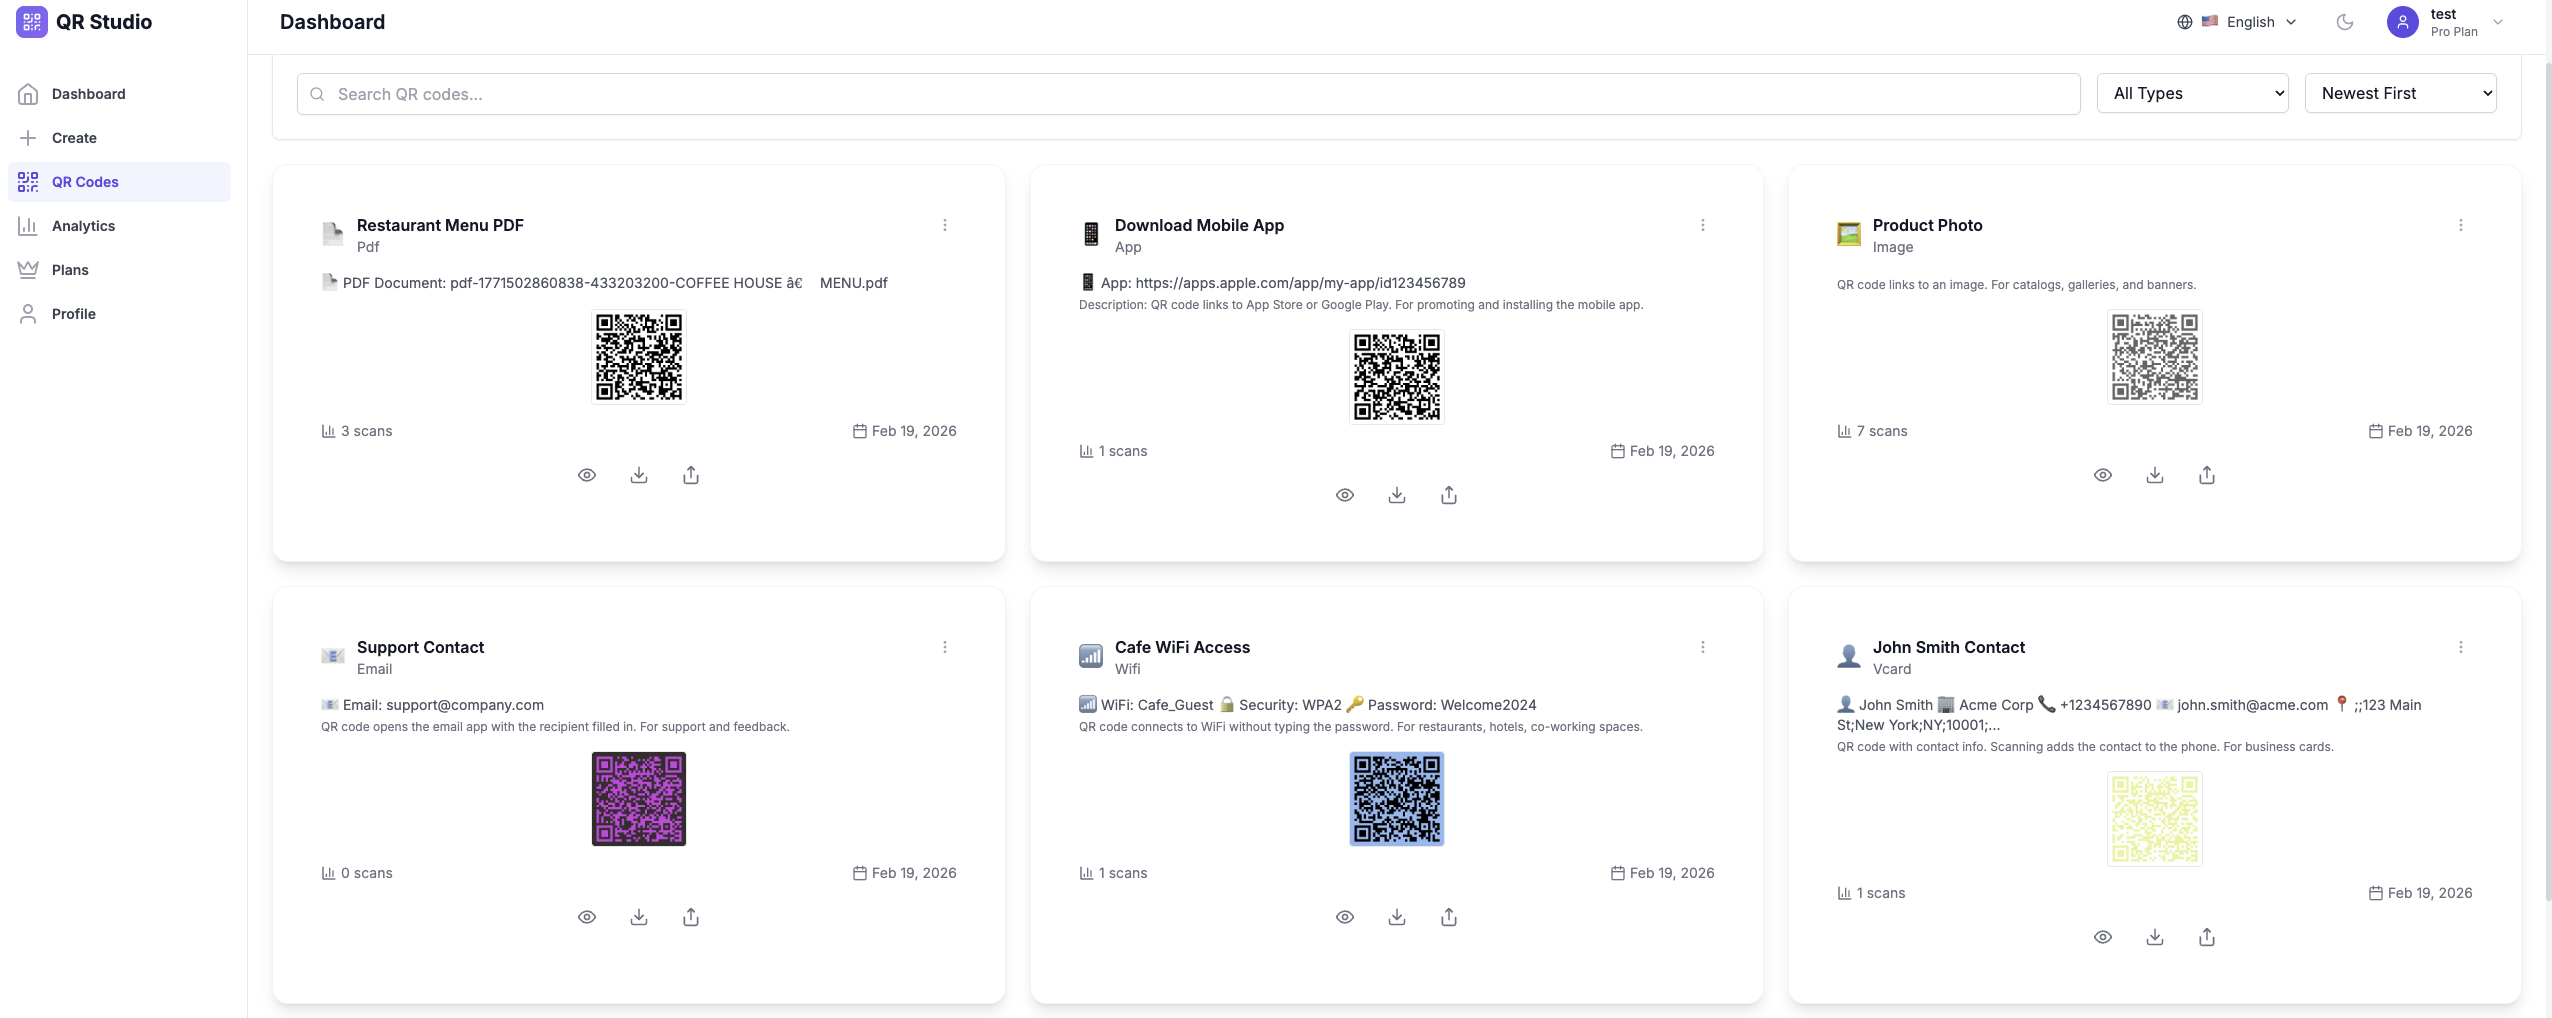Download Cafe WiFi Access QR code
Image resolution: width=2552 pixels, height=1018 pixels.
click(1397, 917)
